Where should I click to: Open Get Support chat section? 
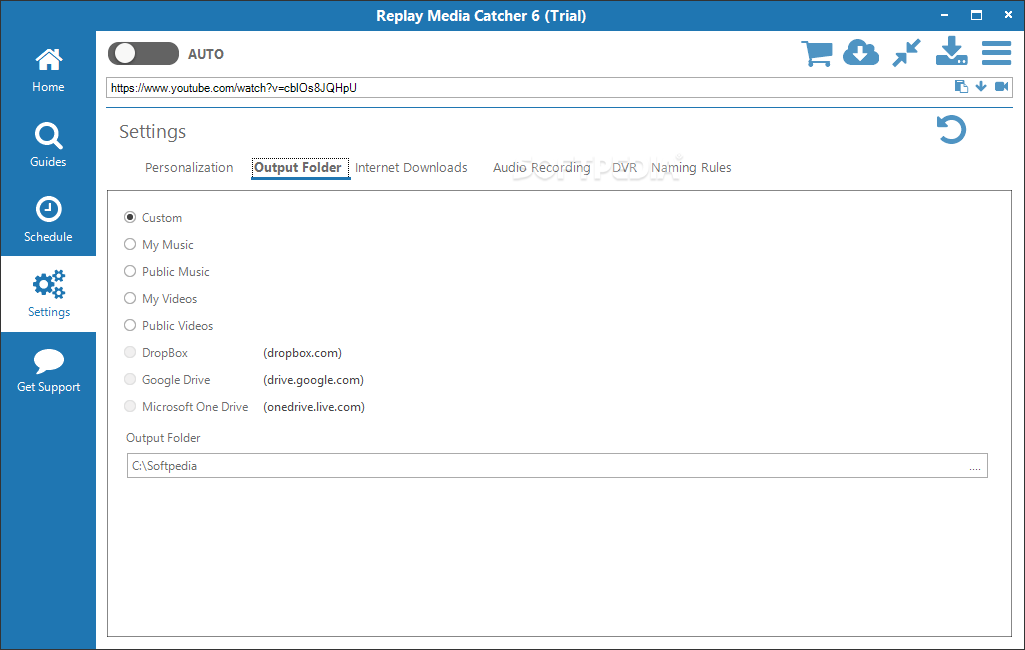(48, 370)
